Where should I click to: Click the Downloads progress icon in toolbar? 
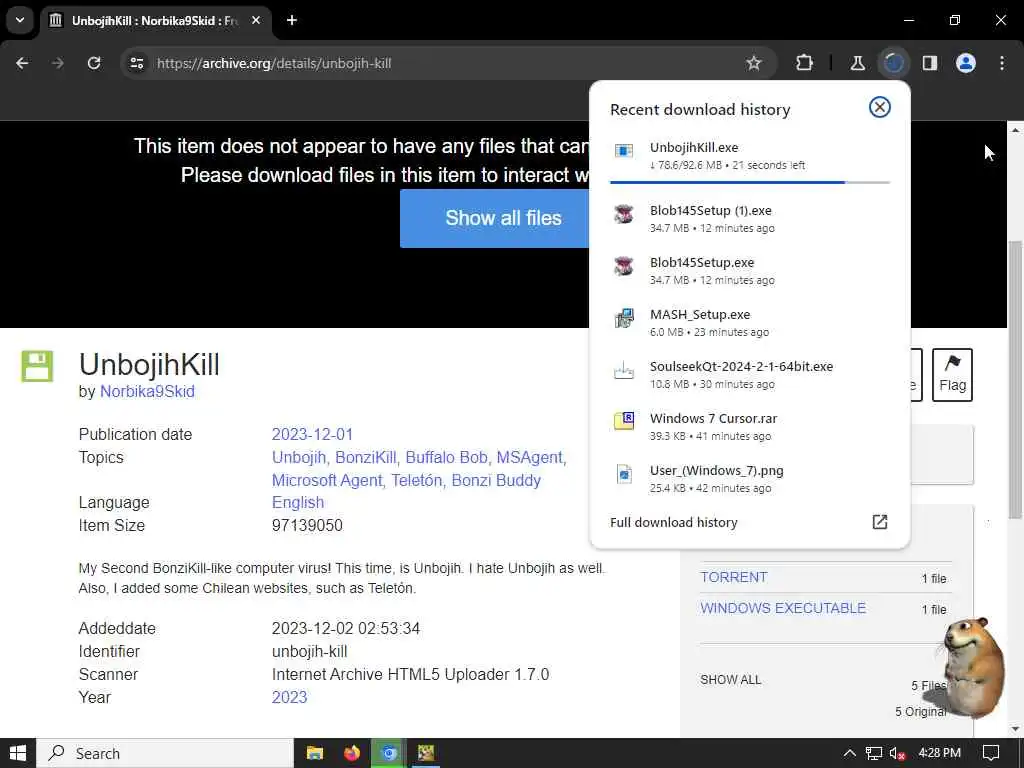pyautogui.click(x=893, y=63)
